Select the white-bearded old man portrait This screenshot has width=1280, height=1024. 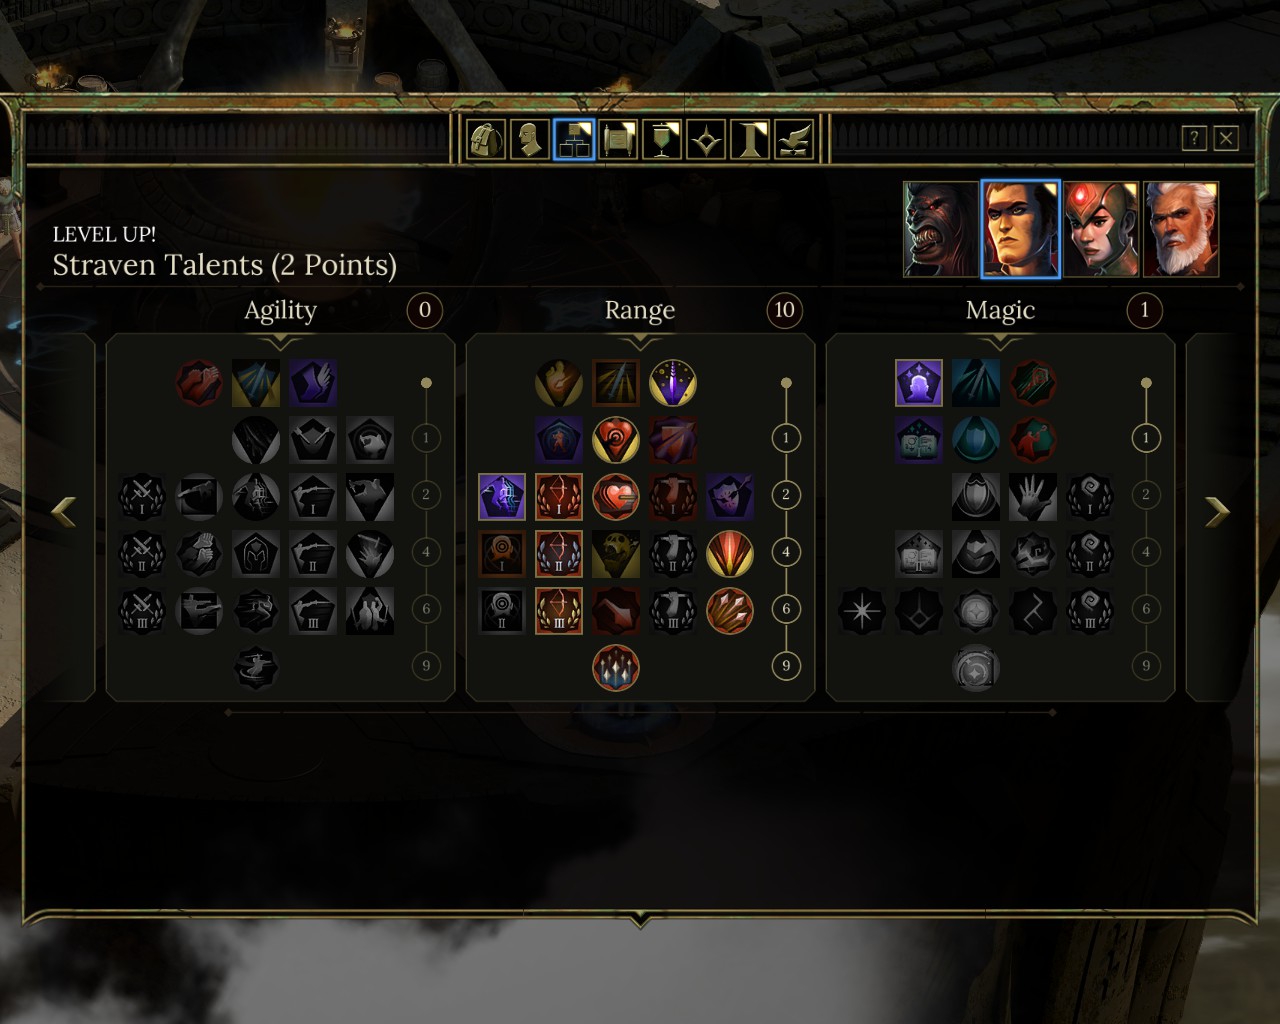(1181, 229)
